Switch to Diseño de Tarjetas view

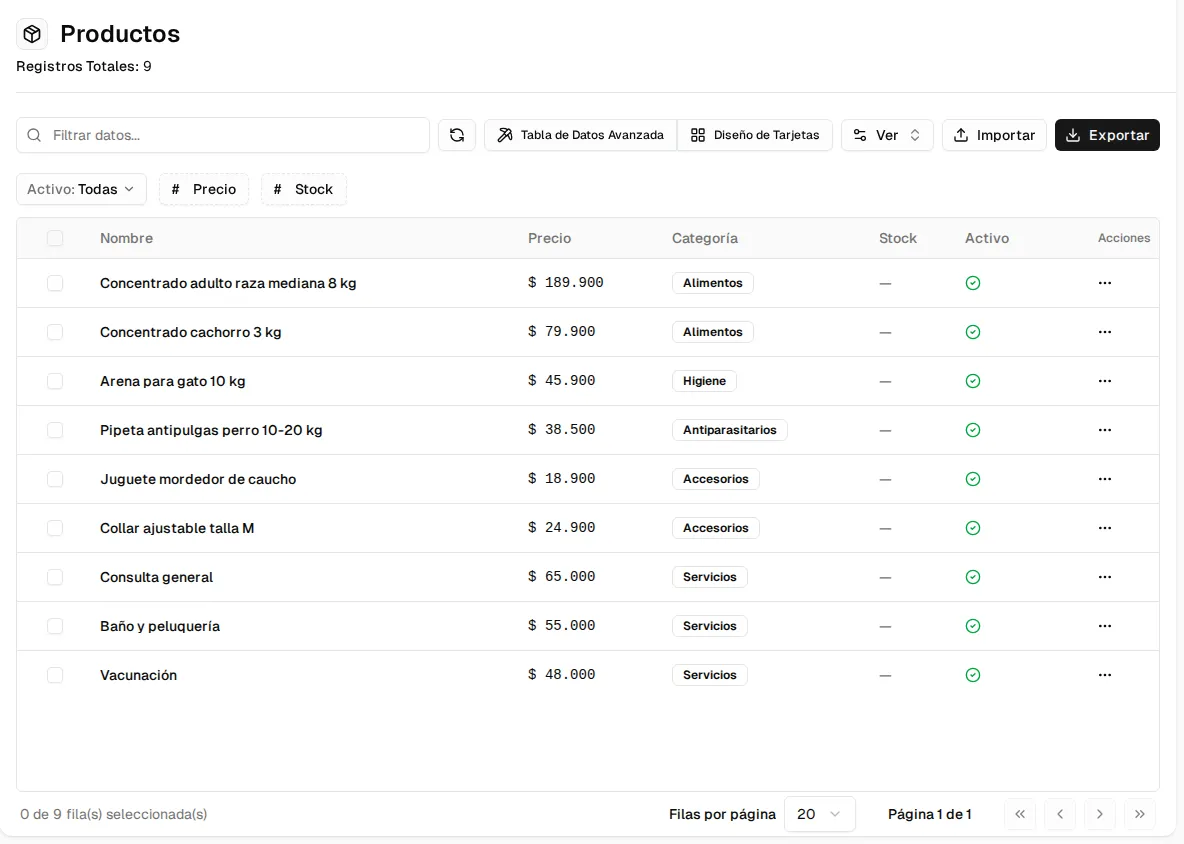tap(755, 135)
